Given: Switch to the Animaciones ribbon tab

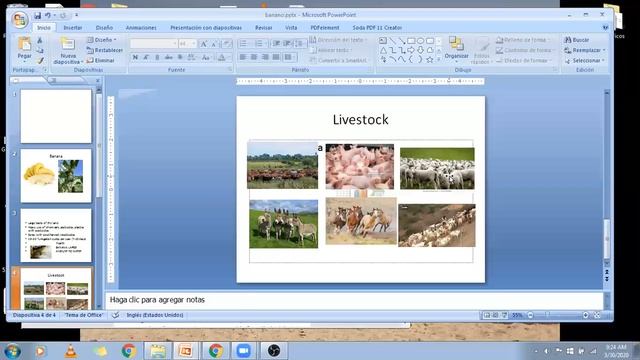Looking at the screenshot, I should click(141, 28).
